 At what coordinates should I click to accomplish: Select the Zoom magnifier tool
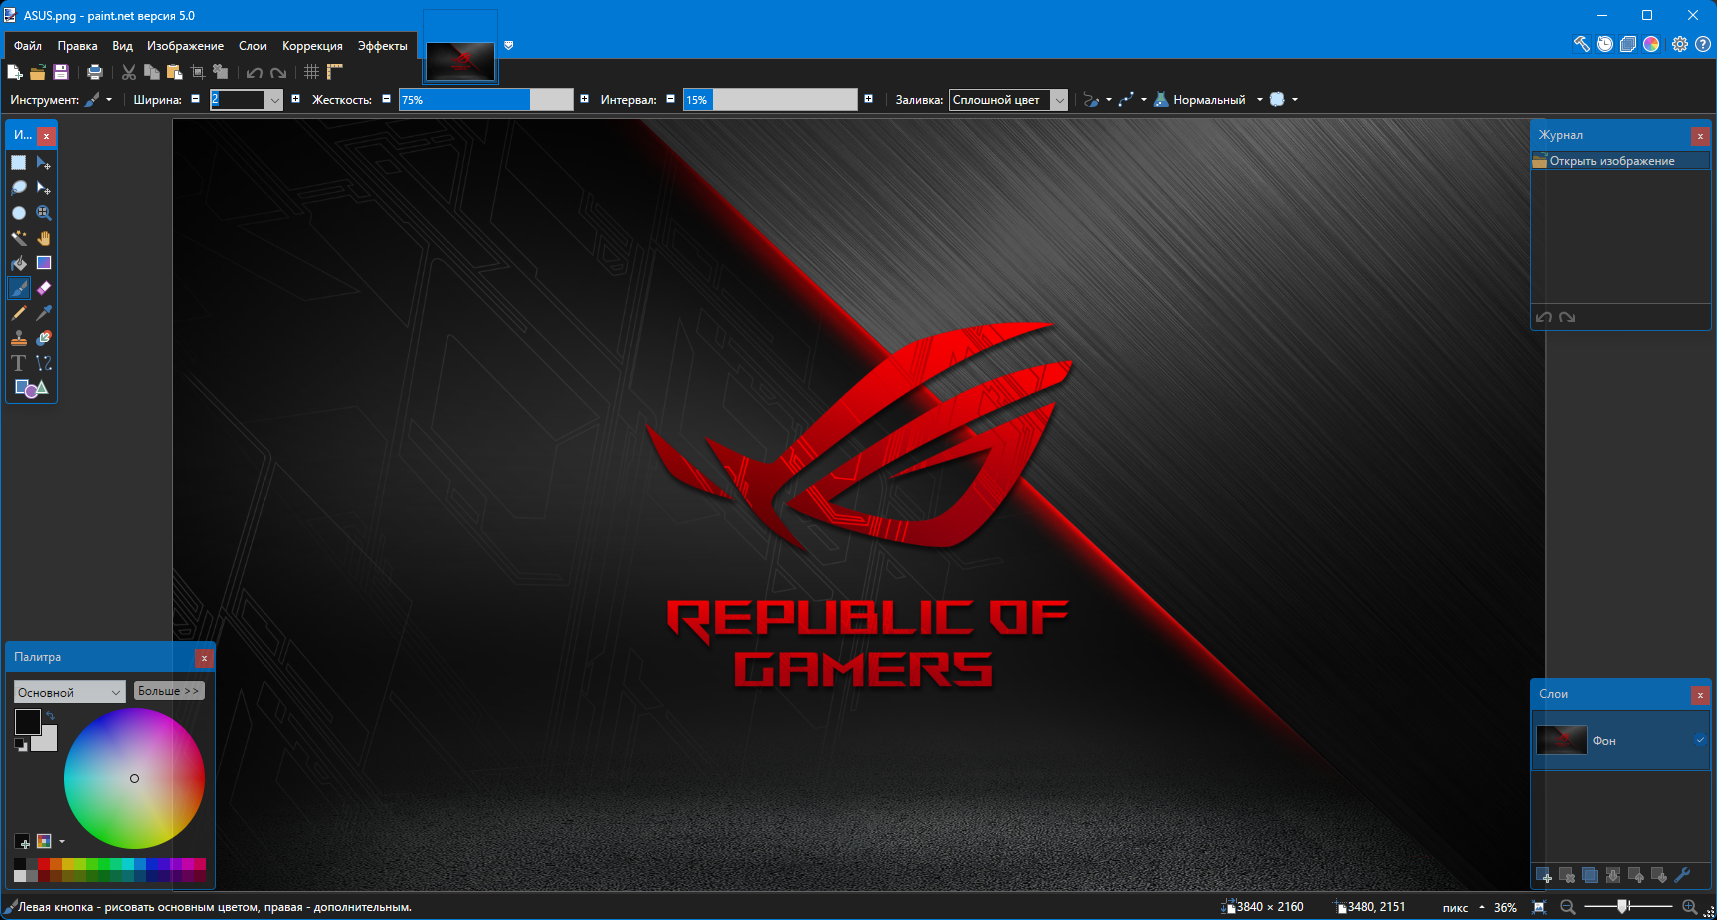pos(44,213)
